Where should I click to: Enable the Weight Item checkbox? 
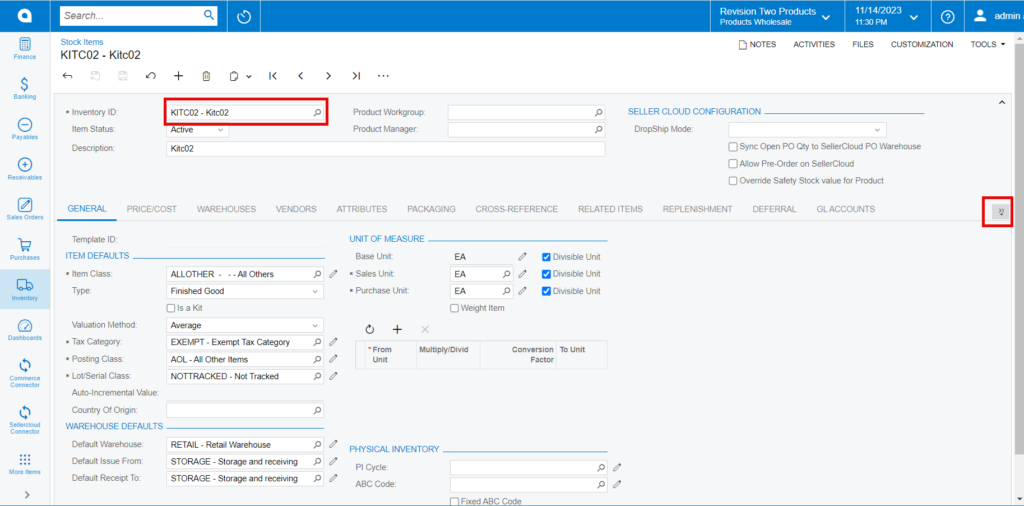coord(455,308)
